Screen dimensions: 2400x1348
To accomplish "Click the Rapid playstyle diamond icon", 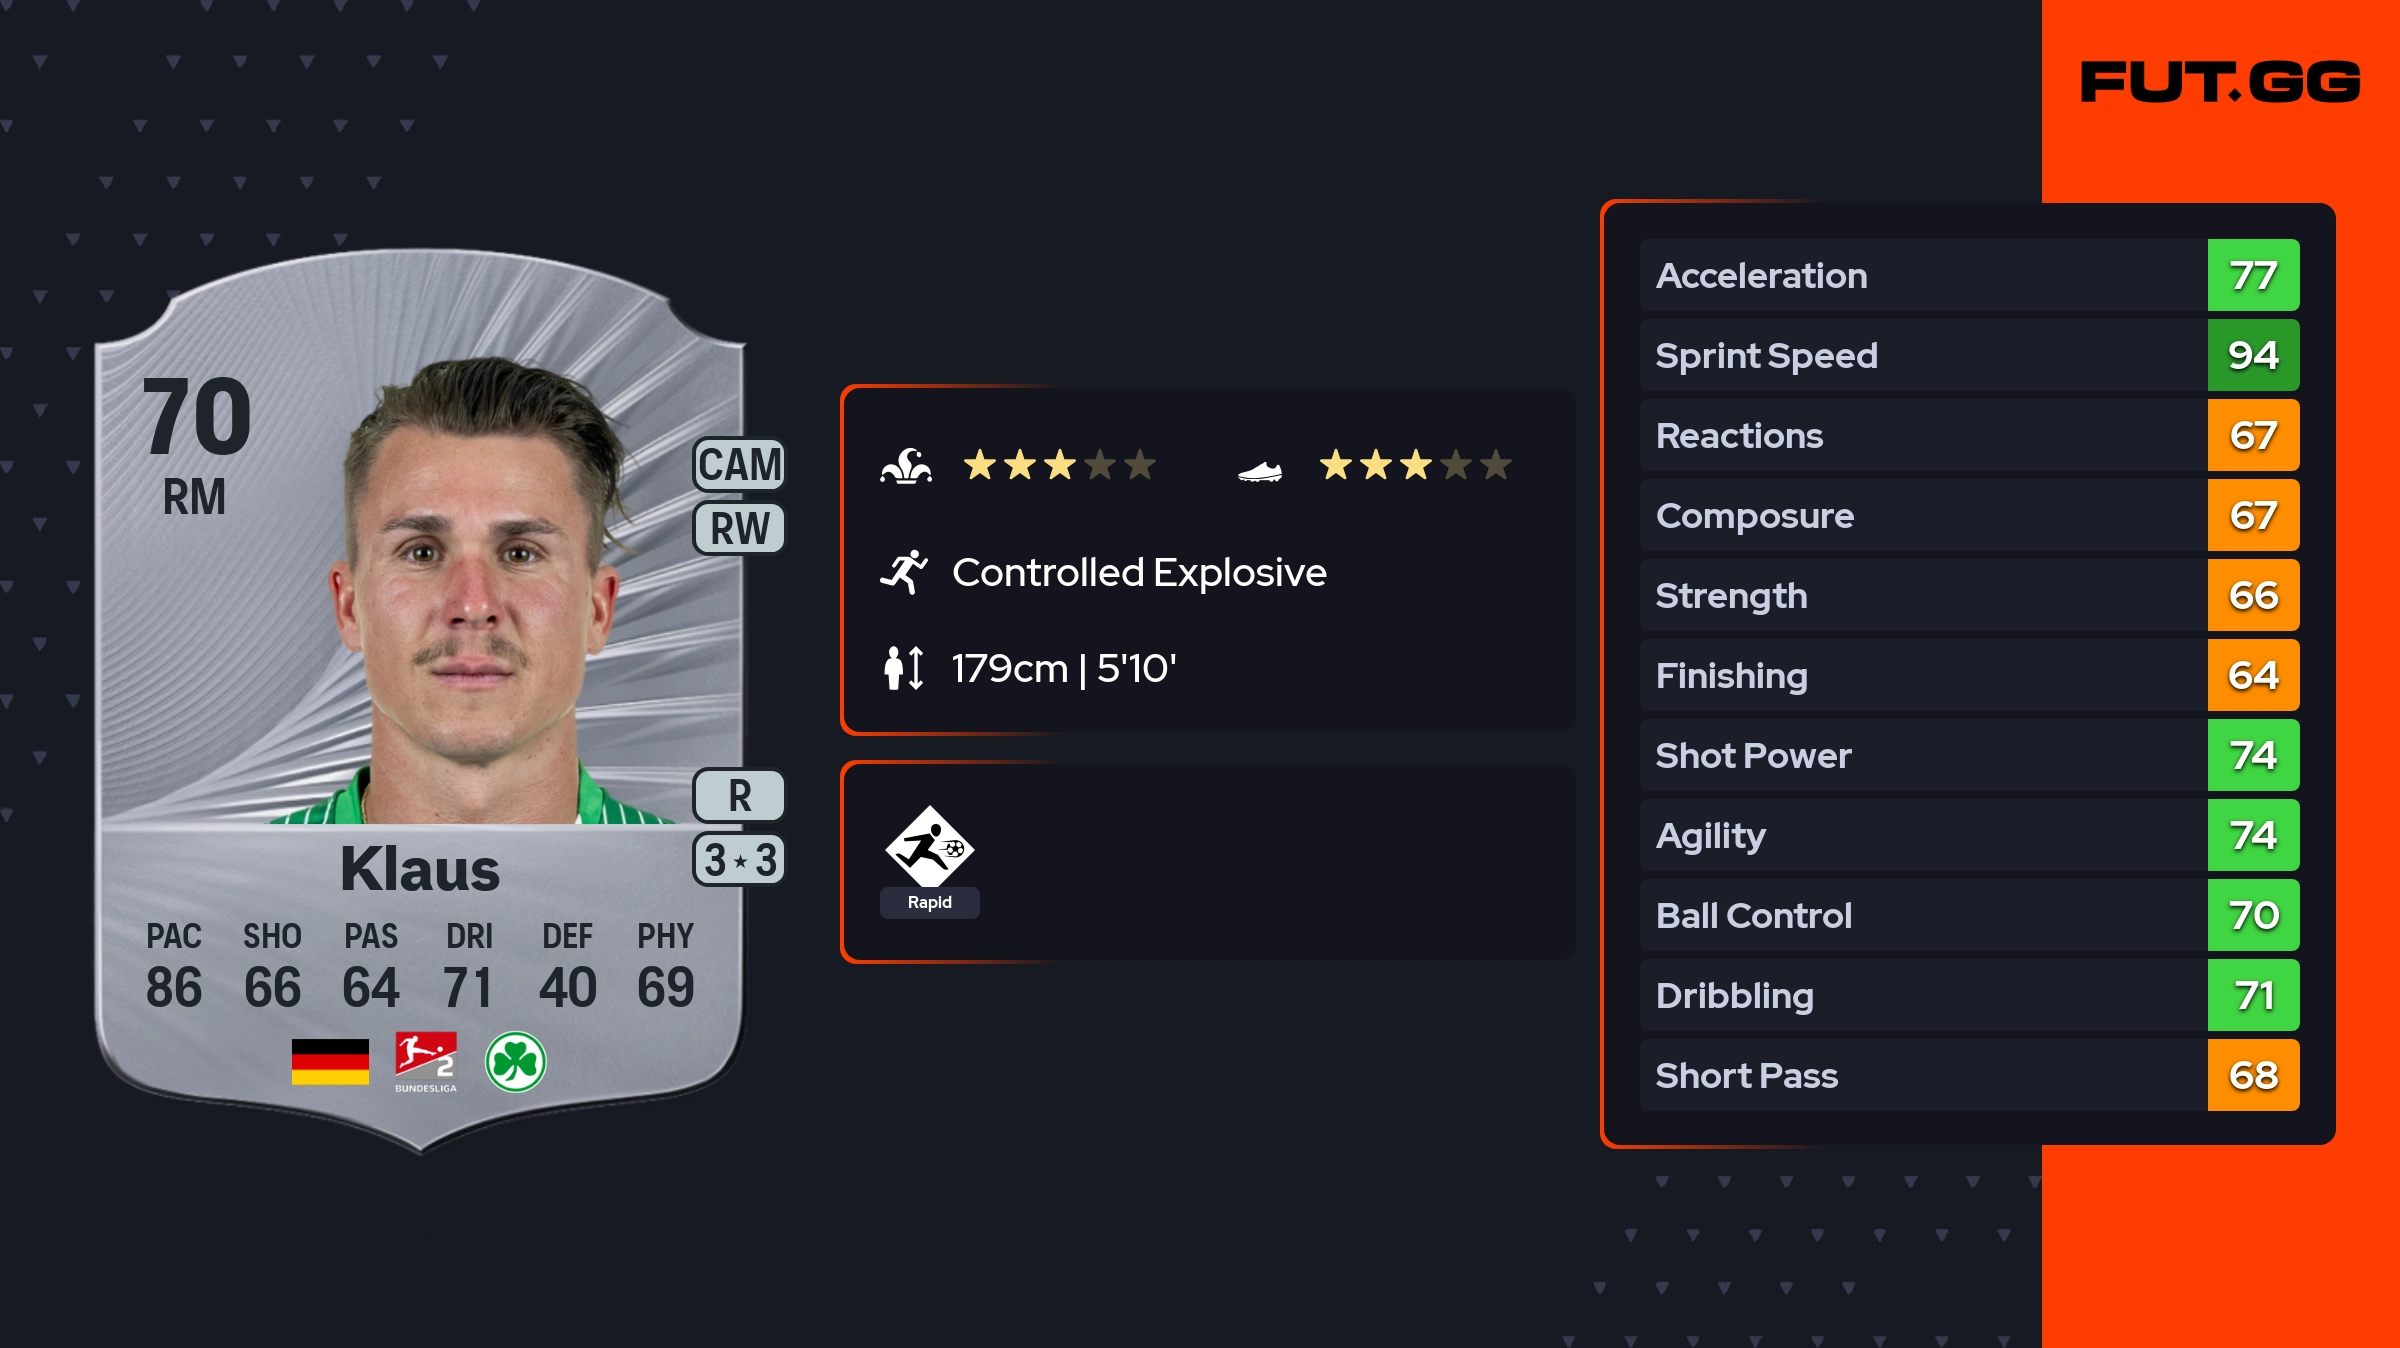I will [x=929, y=847].
